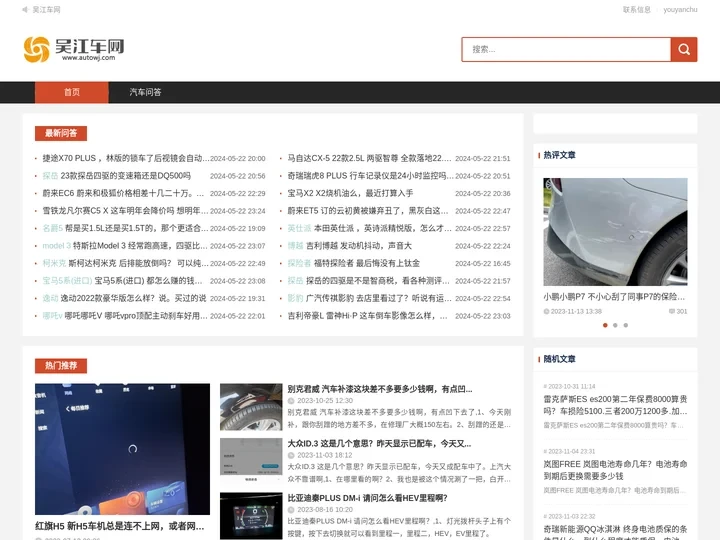Select the third carousel dot in 热评文章
The image size is (720, 540).
tap(625, 325)
